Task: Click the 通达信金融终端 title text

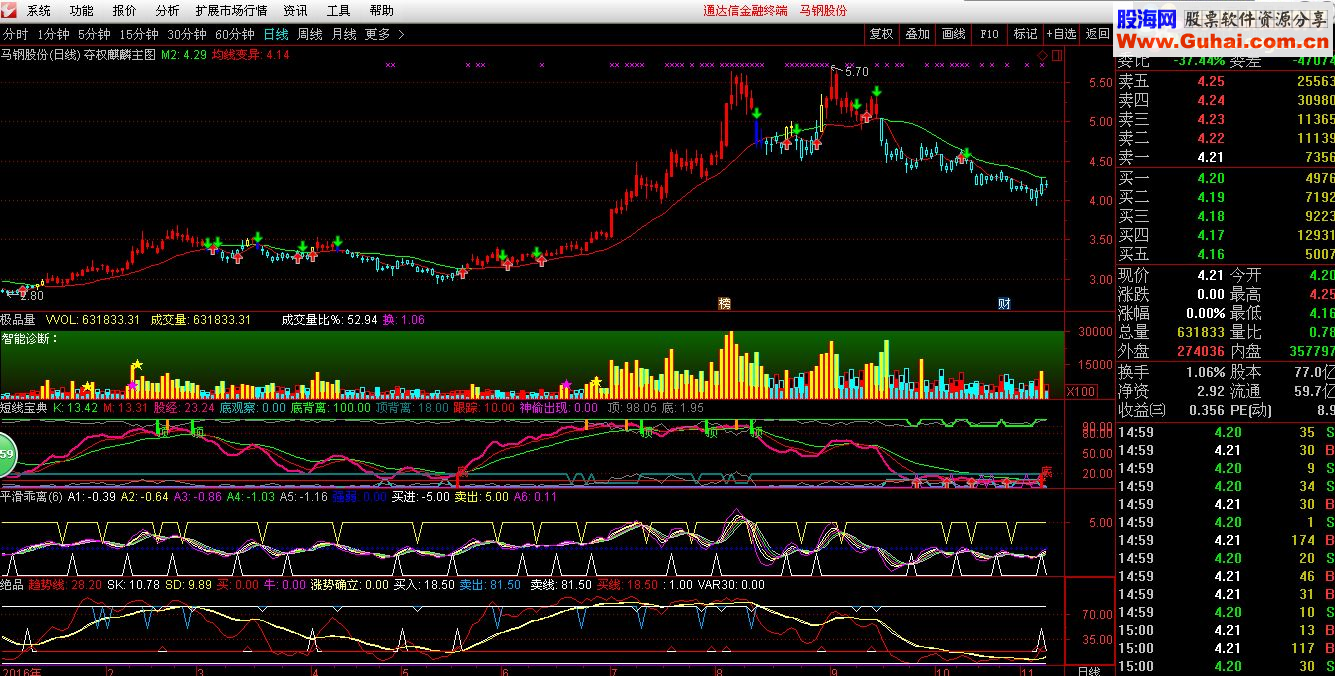Action: (745, 11)
